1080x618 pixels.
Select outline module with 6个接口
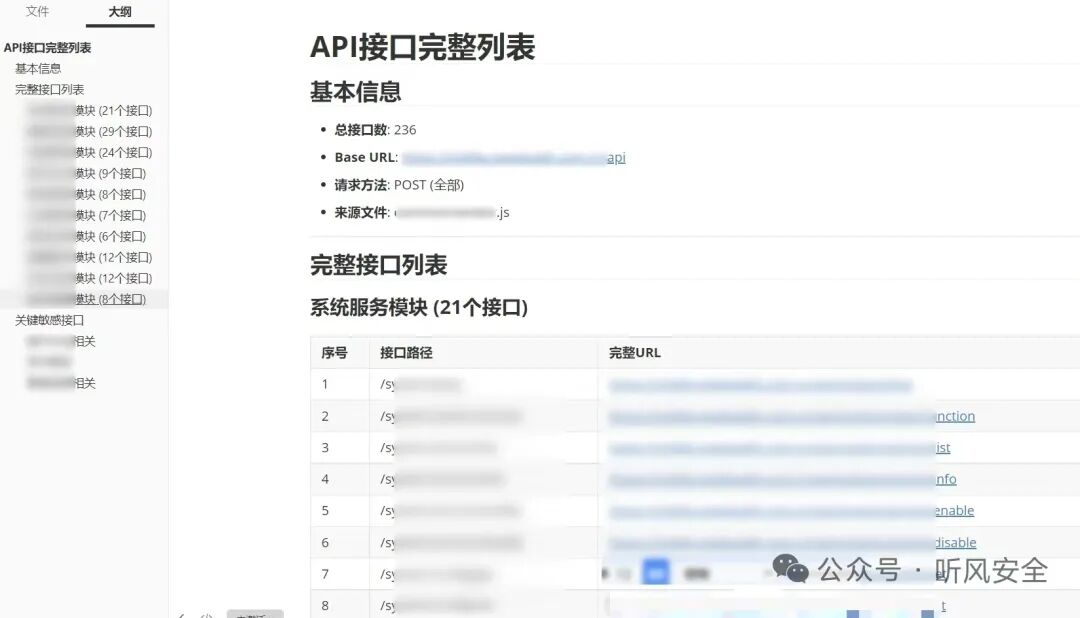87,236
